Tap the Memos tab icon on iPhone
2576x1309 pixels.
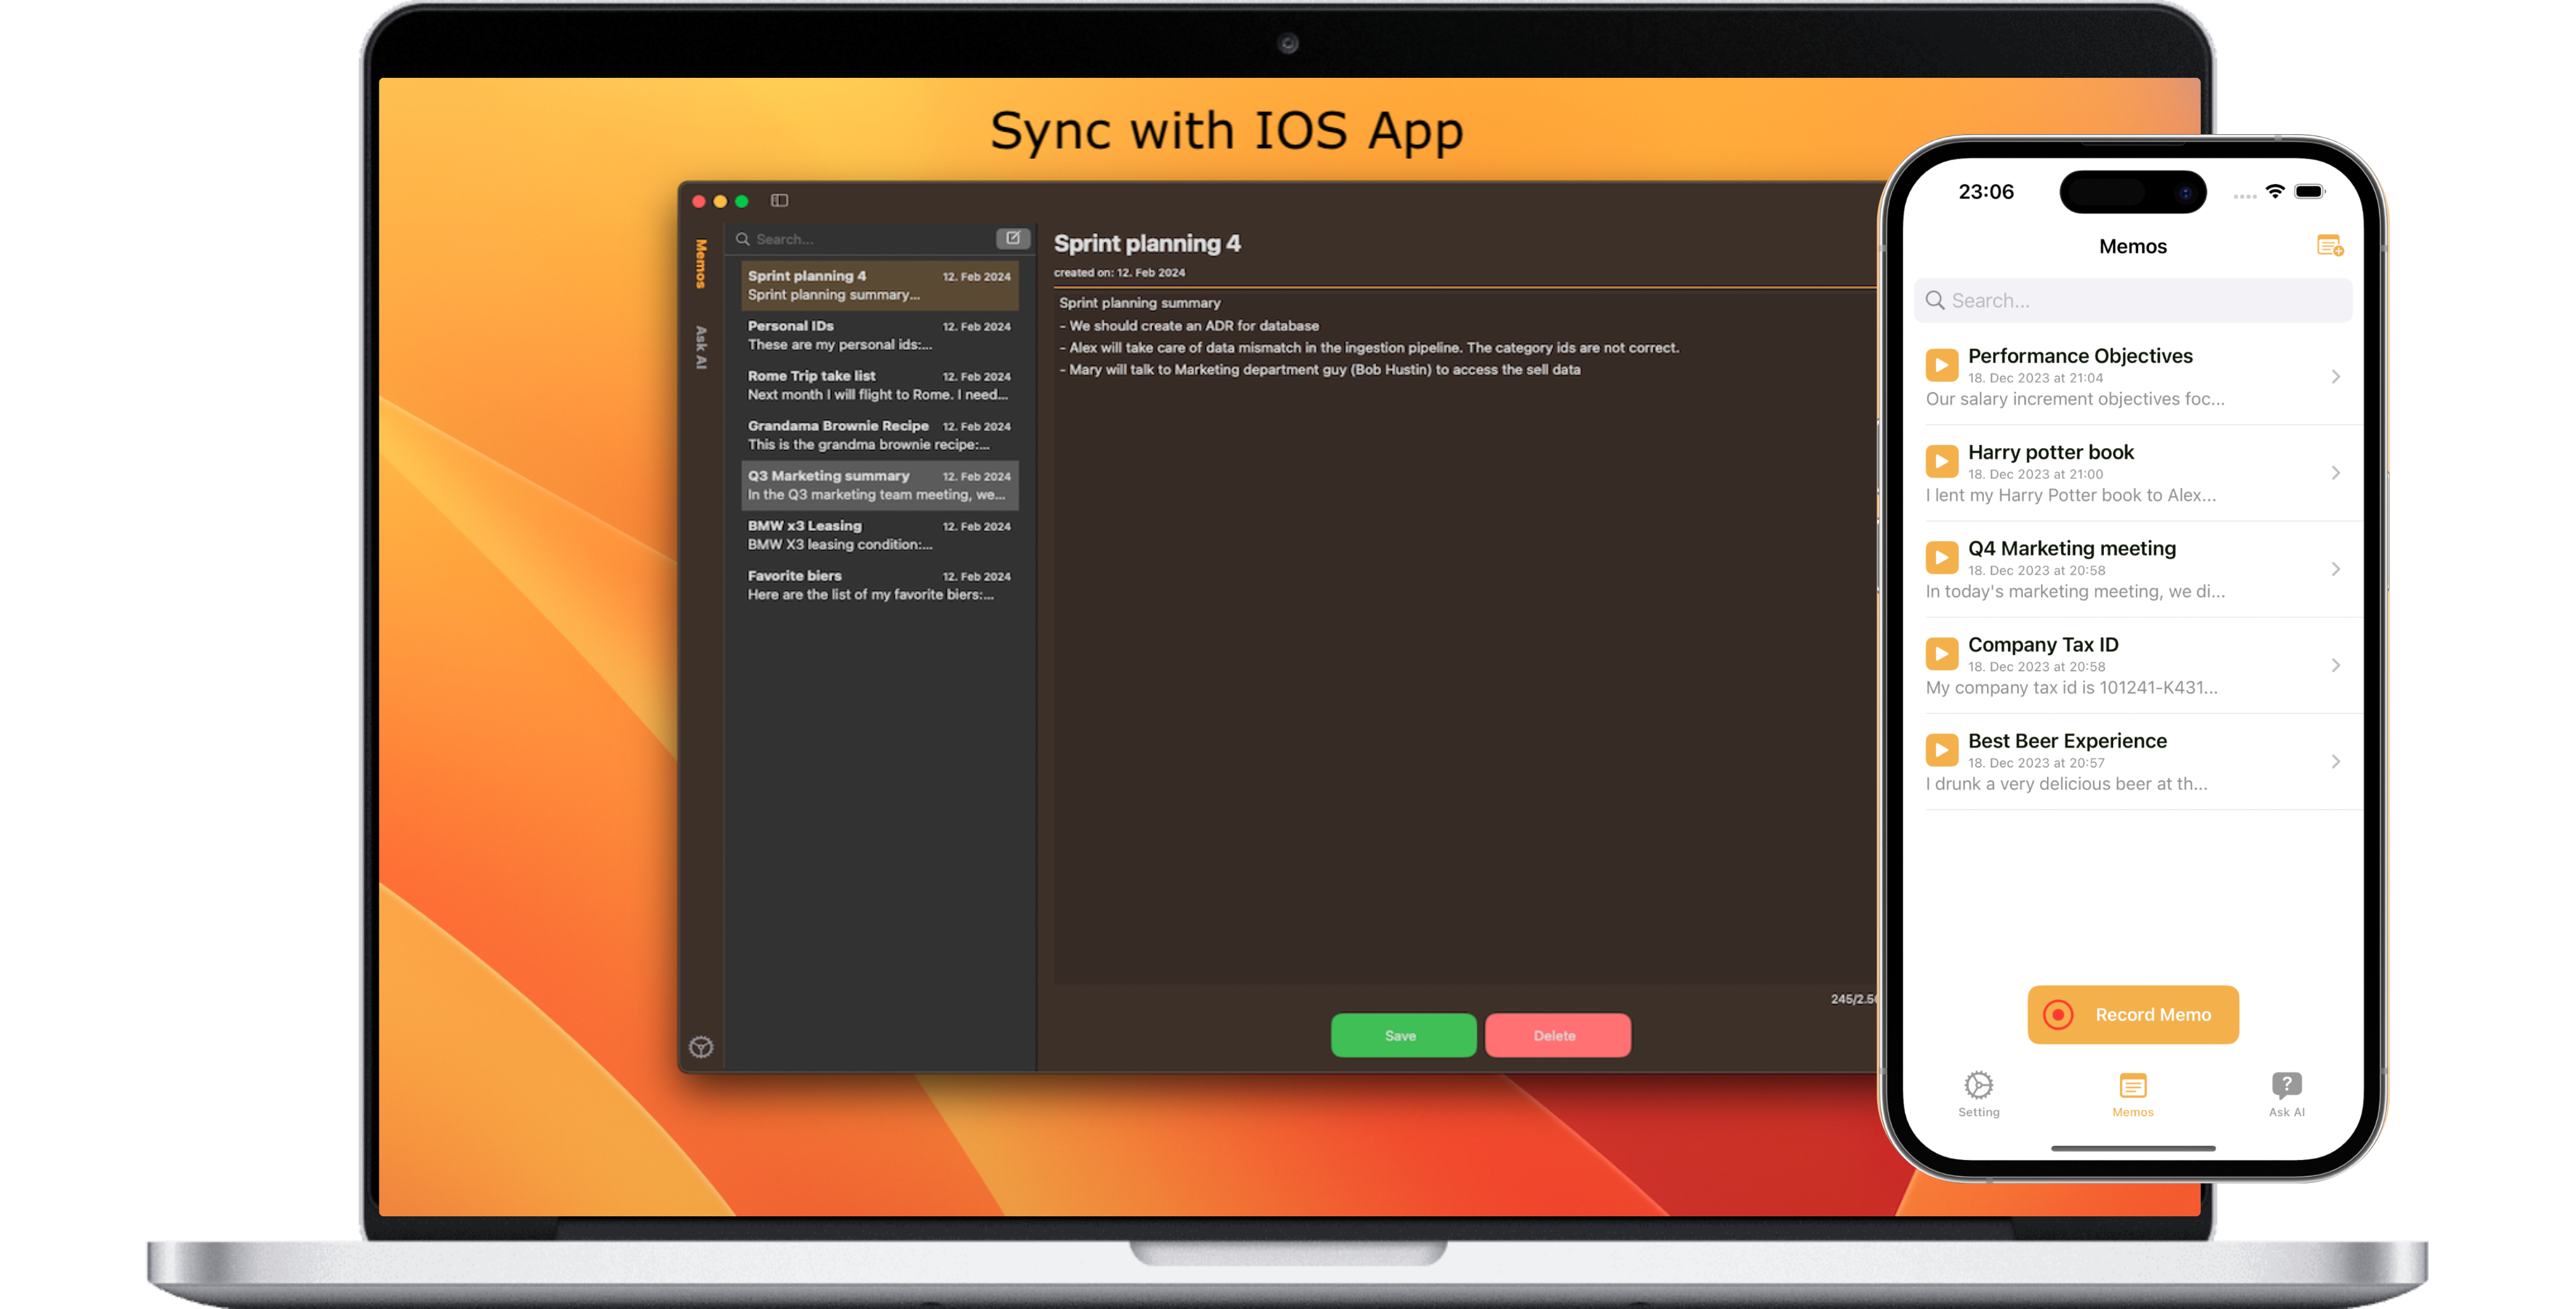(x=2132, y=1086)
